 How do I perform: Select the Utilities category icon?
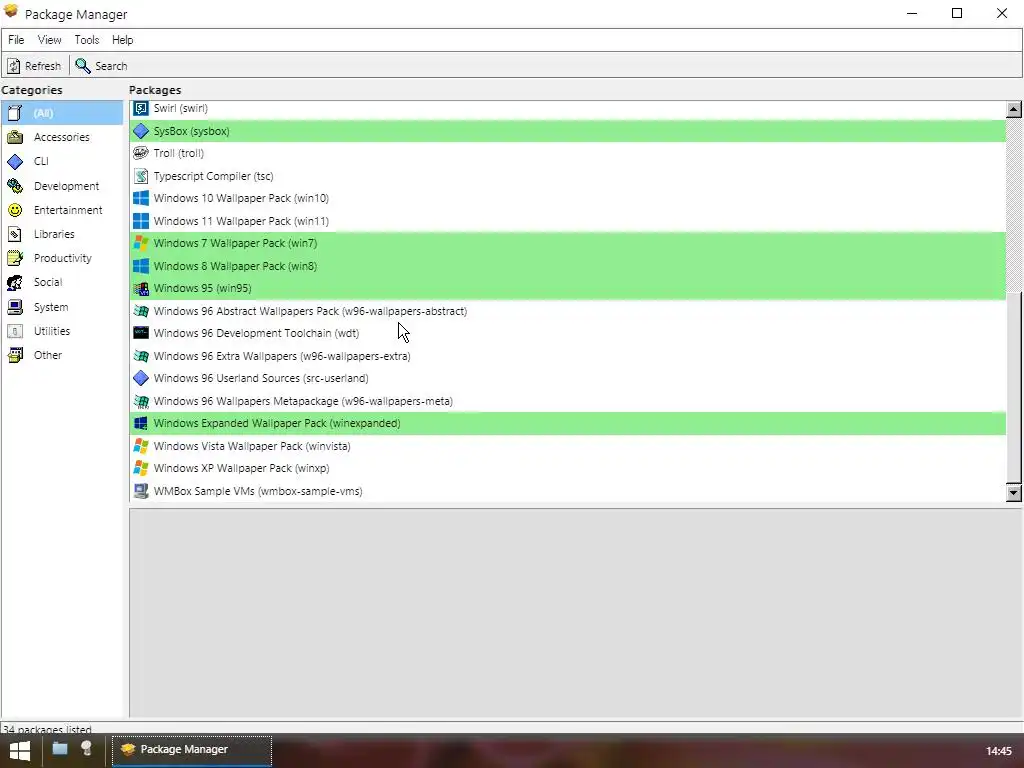click(15, 331)
